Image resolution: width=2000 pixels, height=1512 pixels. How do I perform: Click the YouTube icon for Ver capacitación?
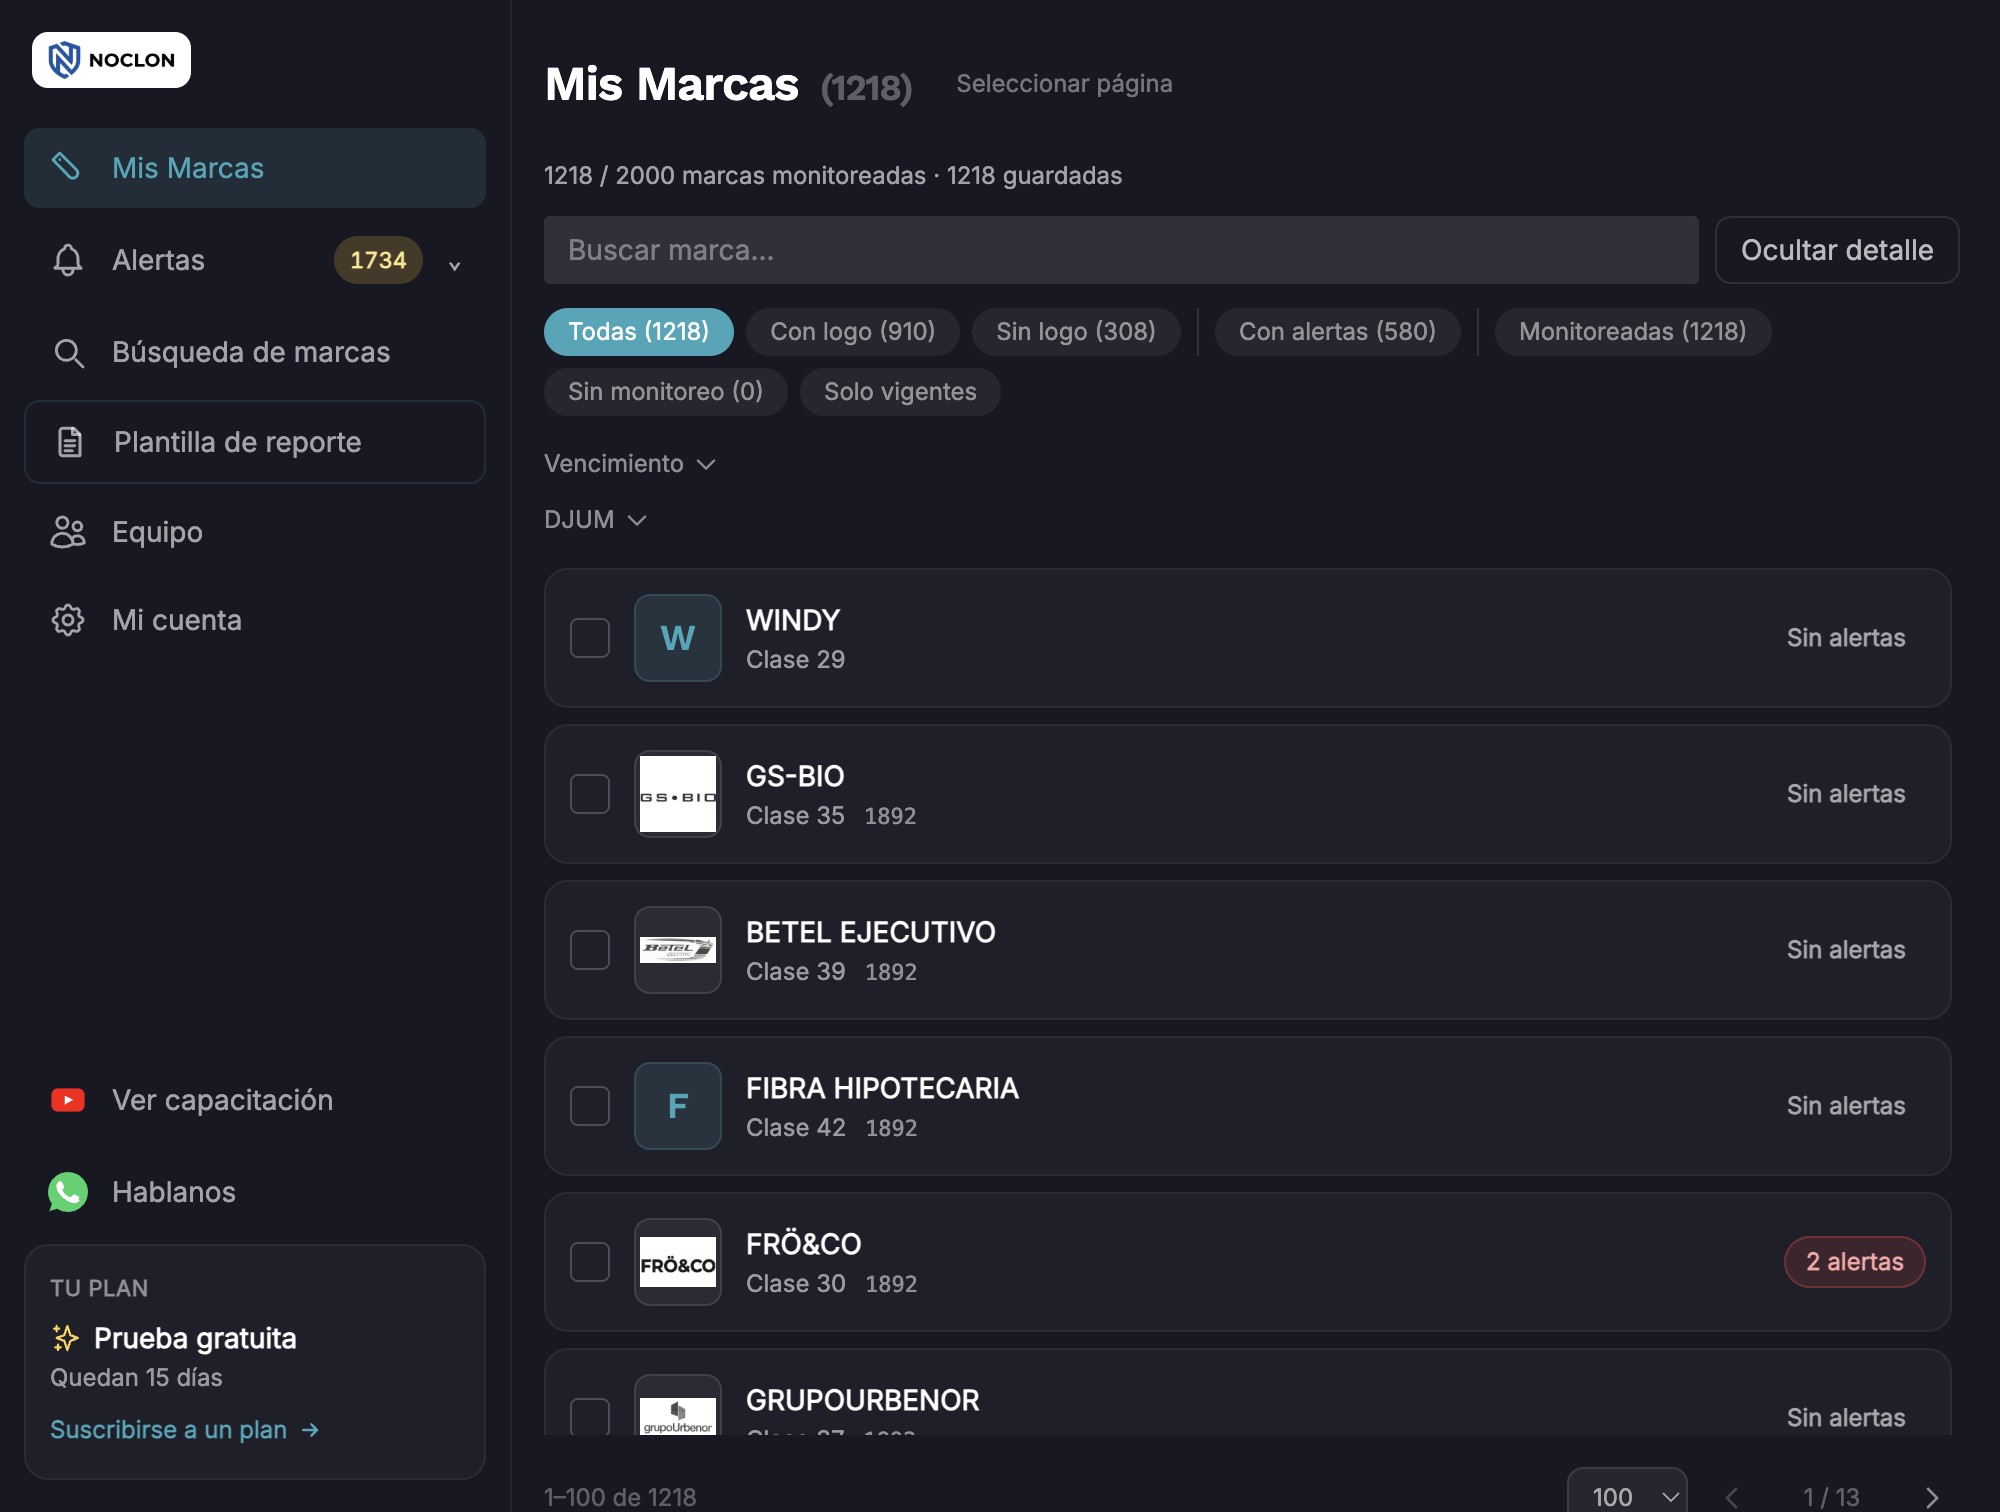[x=68, y=1100]
